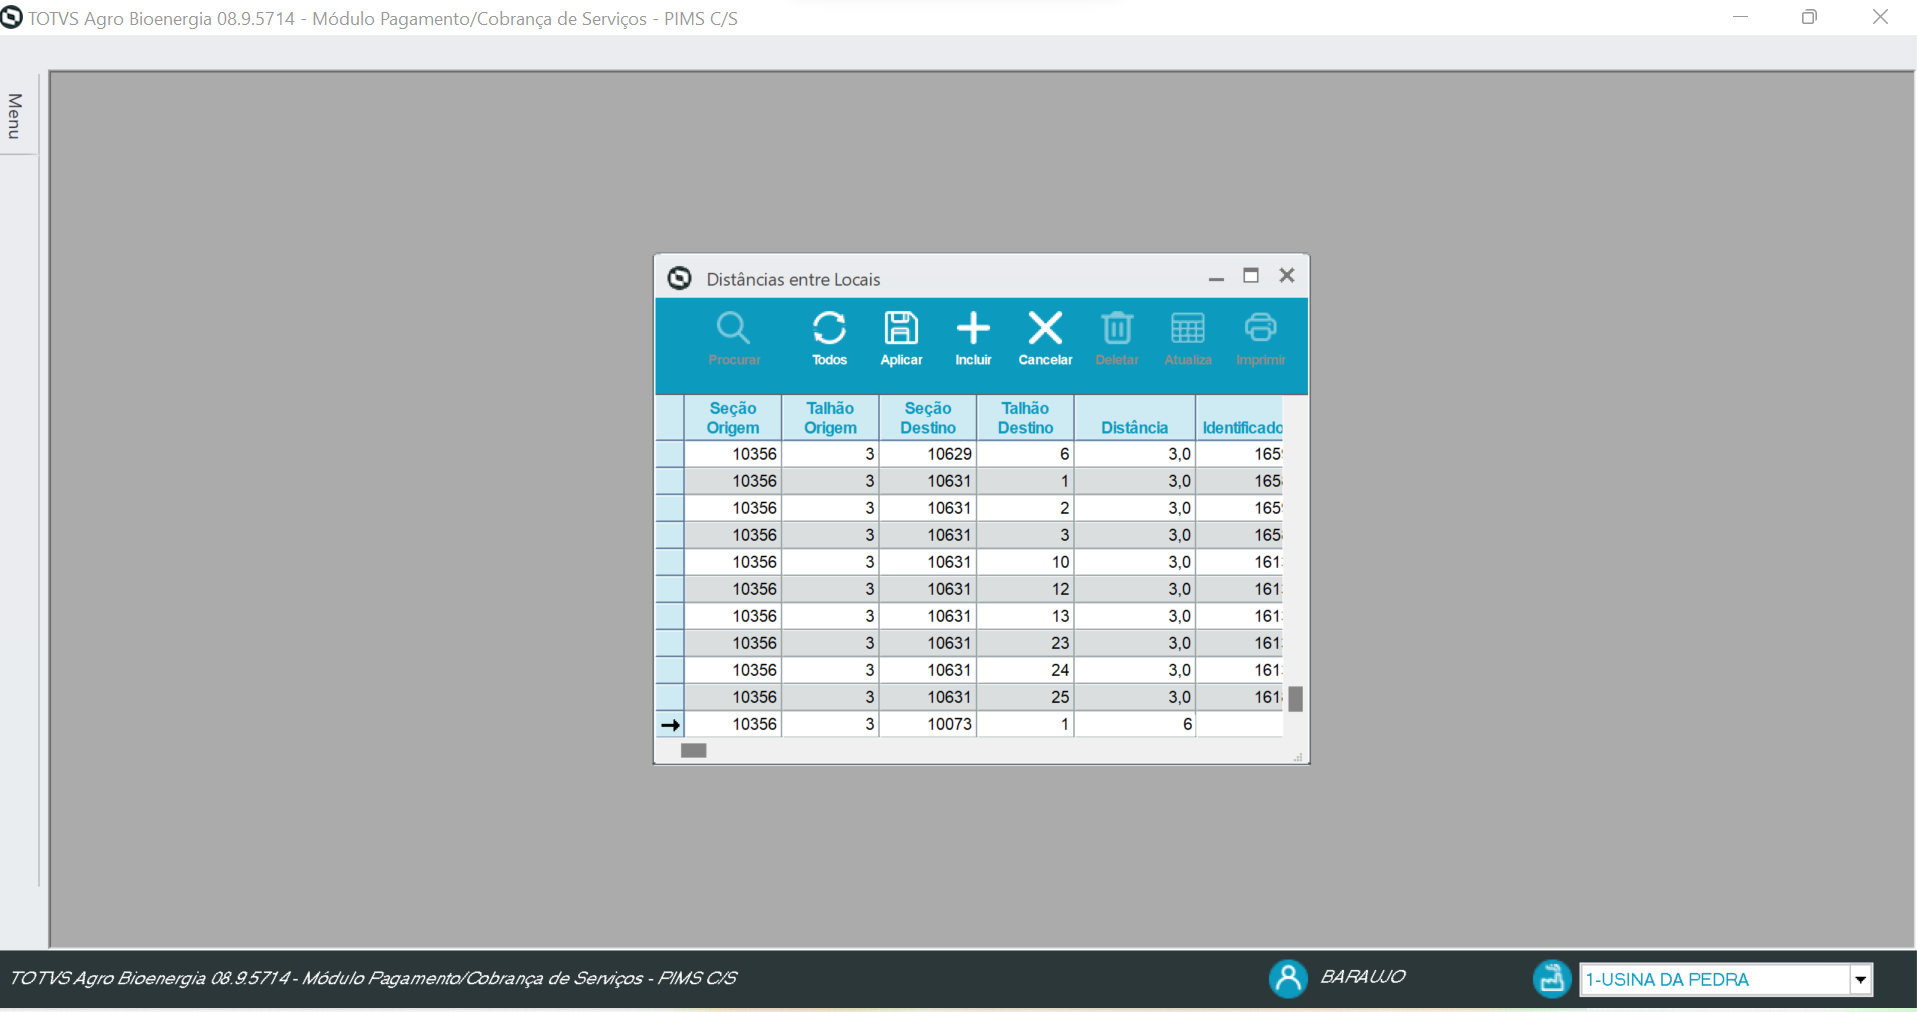Select the Seção Destino cell 10073

[x=928, y=724]
